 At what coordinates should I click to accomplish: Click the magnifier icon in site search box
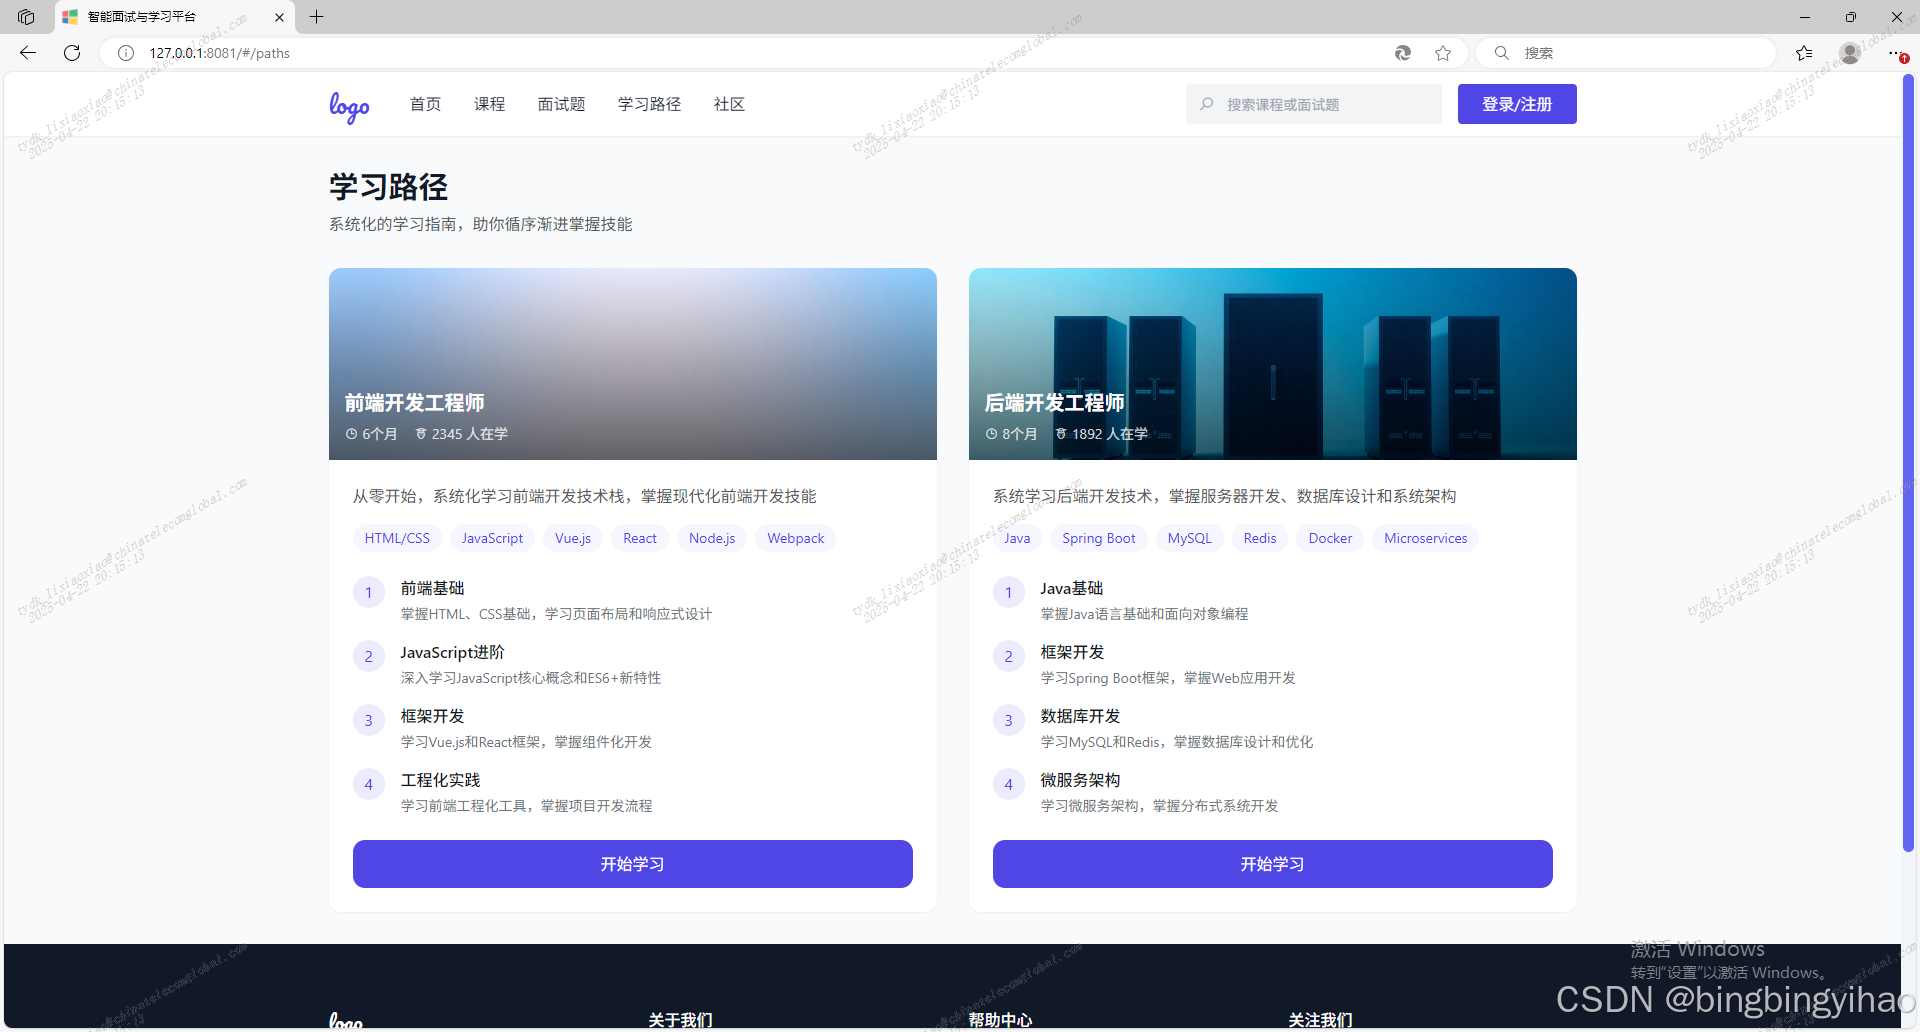tap(1207, 104)
